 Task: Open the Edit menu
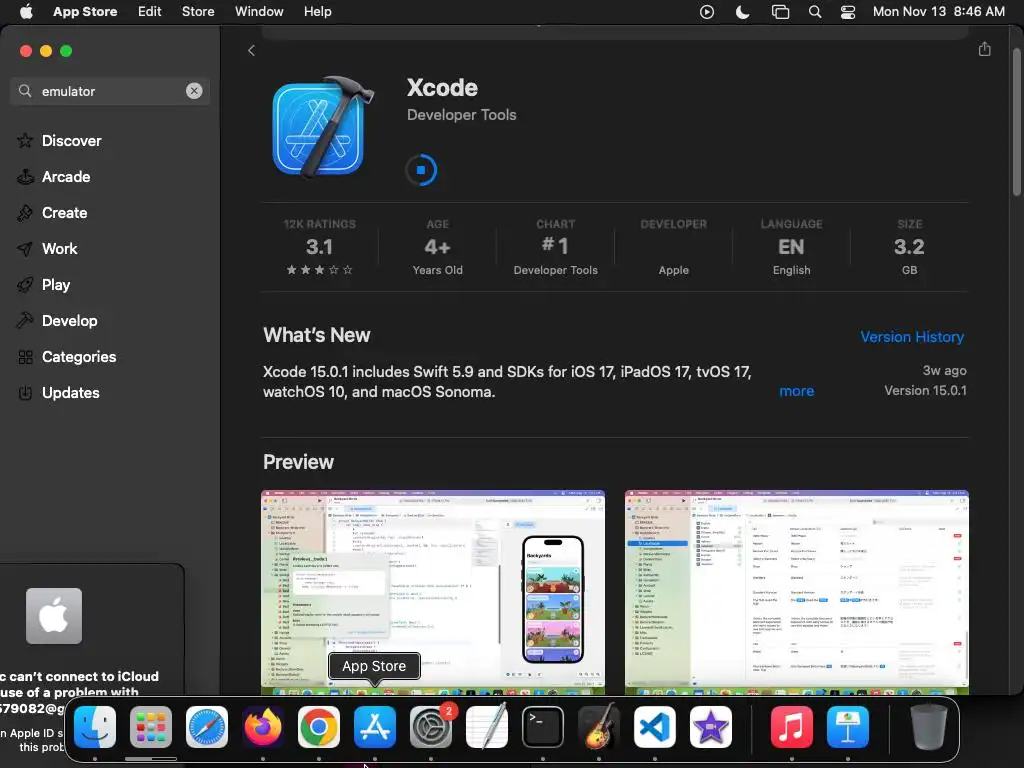point(150,12)
